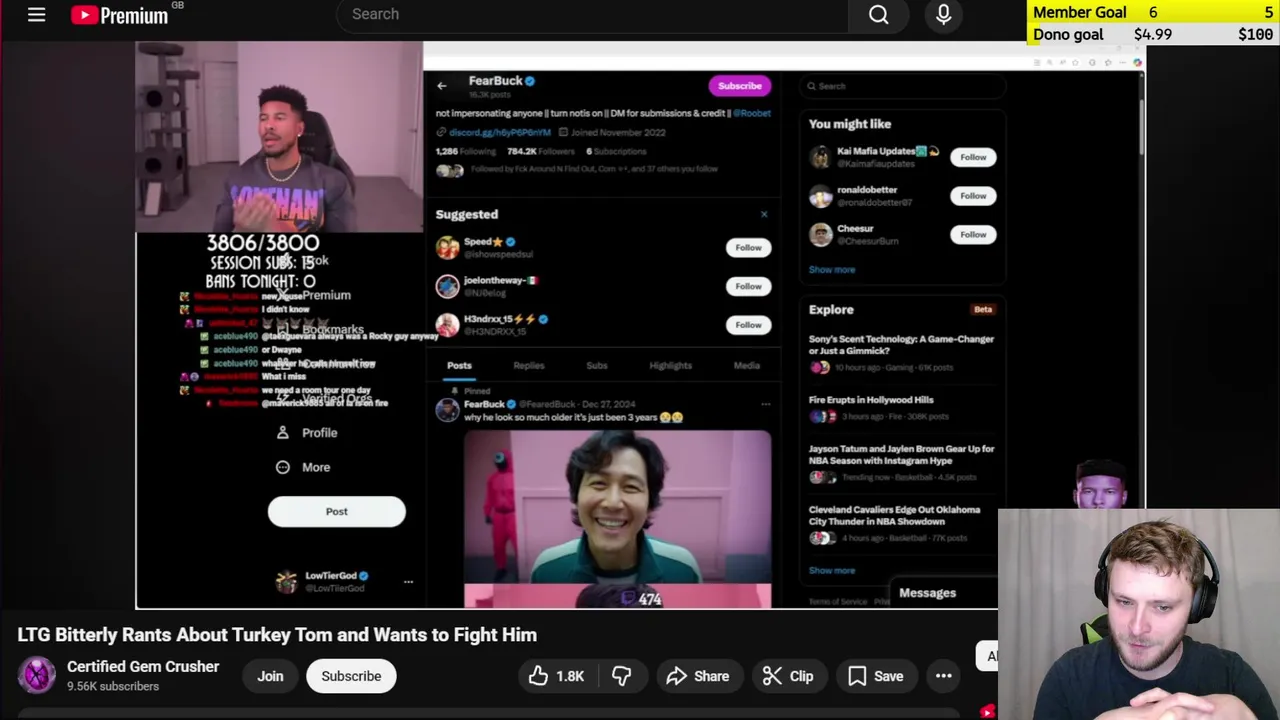Select the Media tab on profile
This screenshot has height=720, width=1280.
tap(747, 366)
